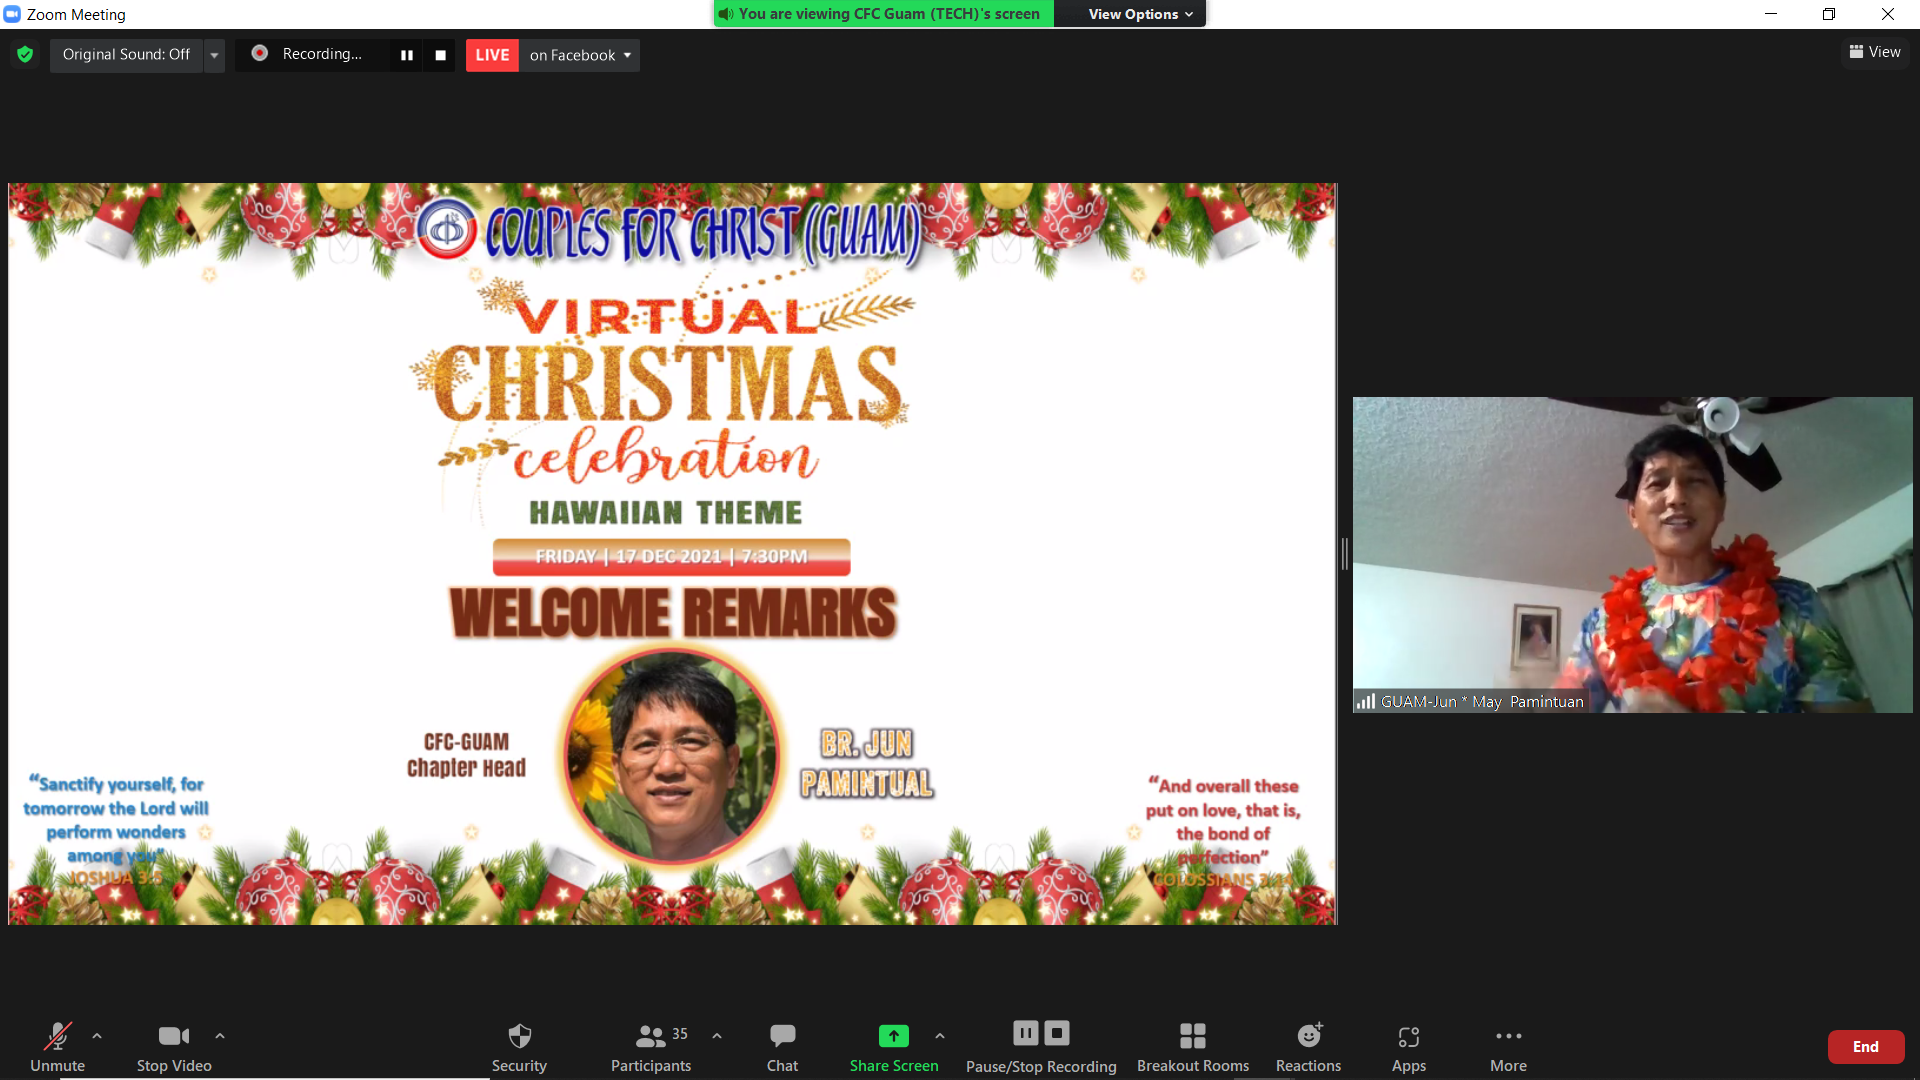The image size is (1920, 1080).
Task: Stop the video camera
Action: (174, 1047)
